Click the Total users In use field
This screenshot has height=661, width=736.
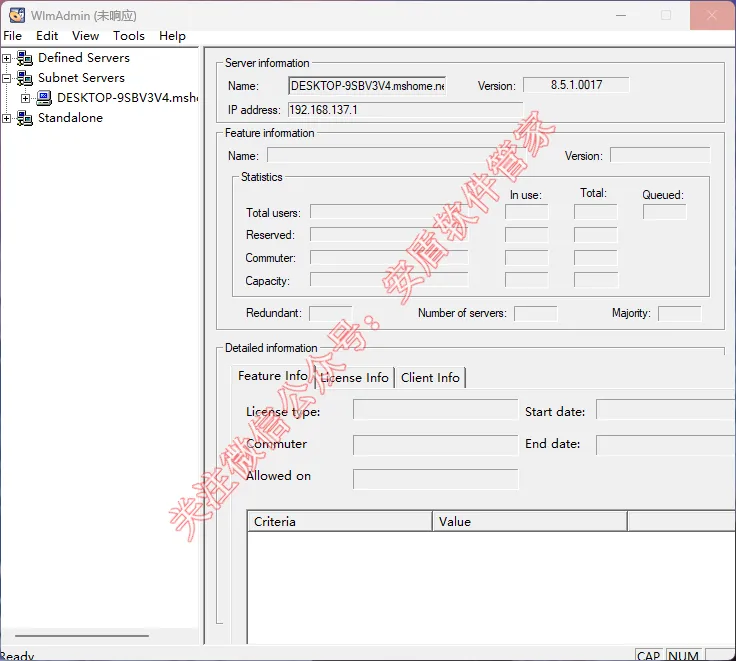[526, 212]
